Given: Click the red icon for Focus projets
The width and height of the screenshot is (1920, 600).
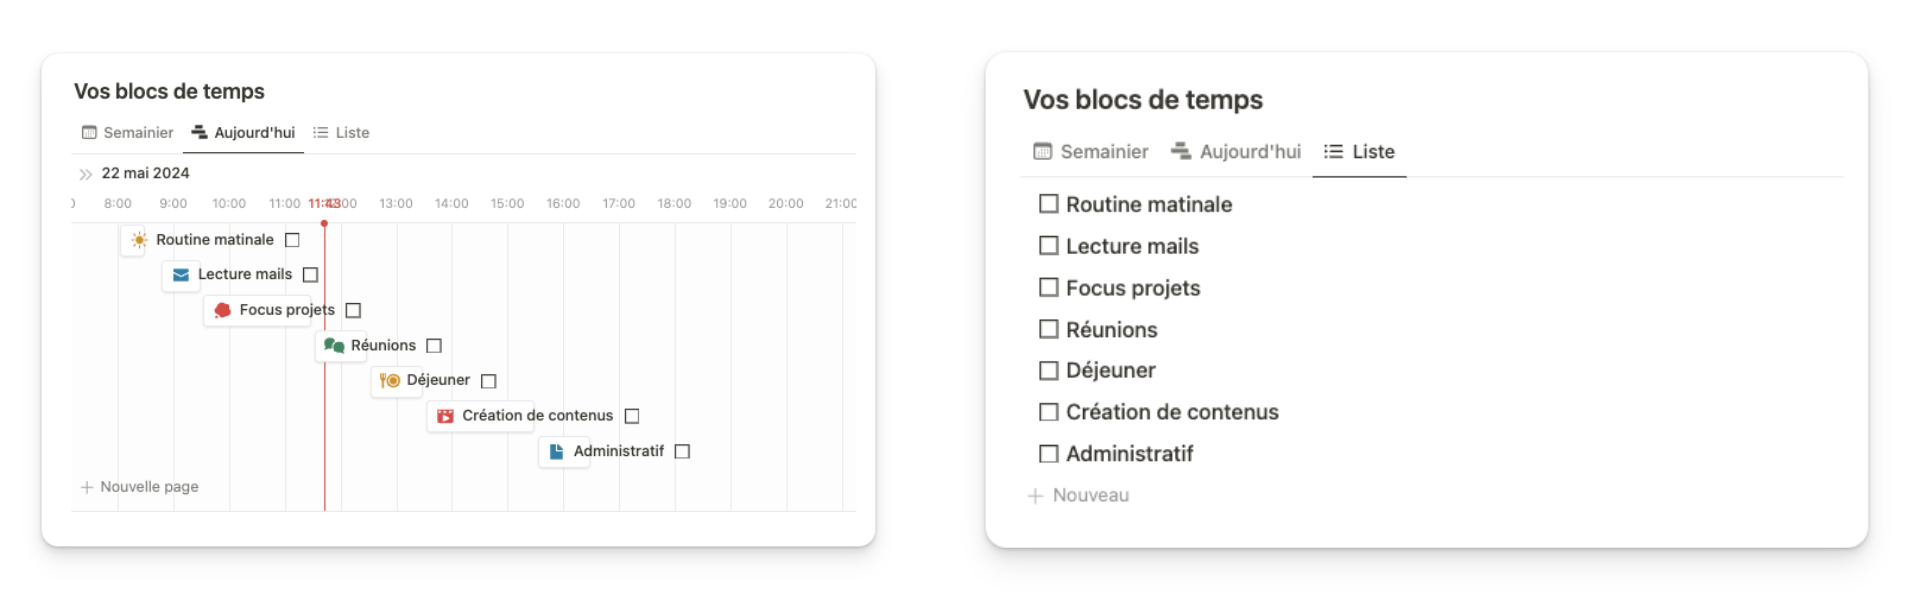Looking at the screenshot, I should (223, 310).
